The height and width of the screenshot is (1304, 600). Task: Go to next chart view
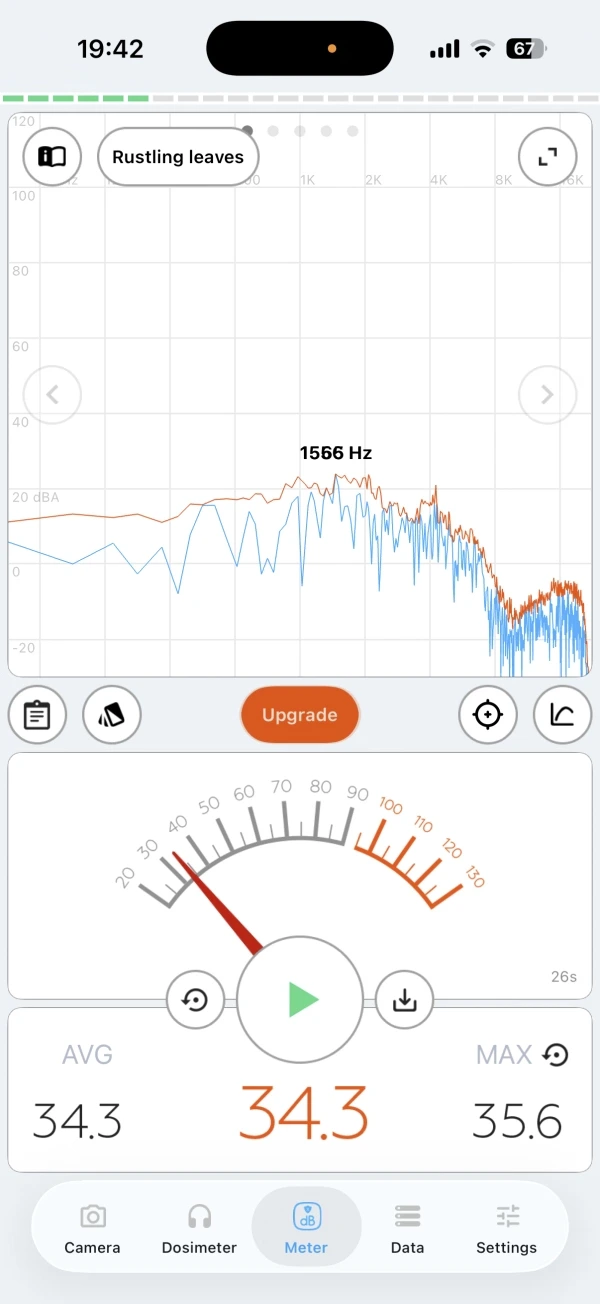point(547,395)
